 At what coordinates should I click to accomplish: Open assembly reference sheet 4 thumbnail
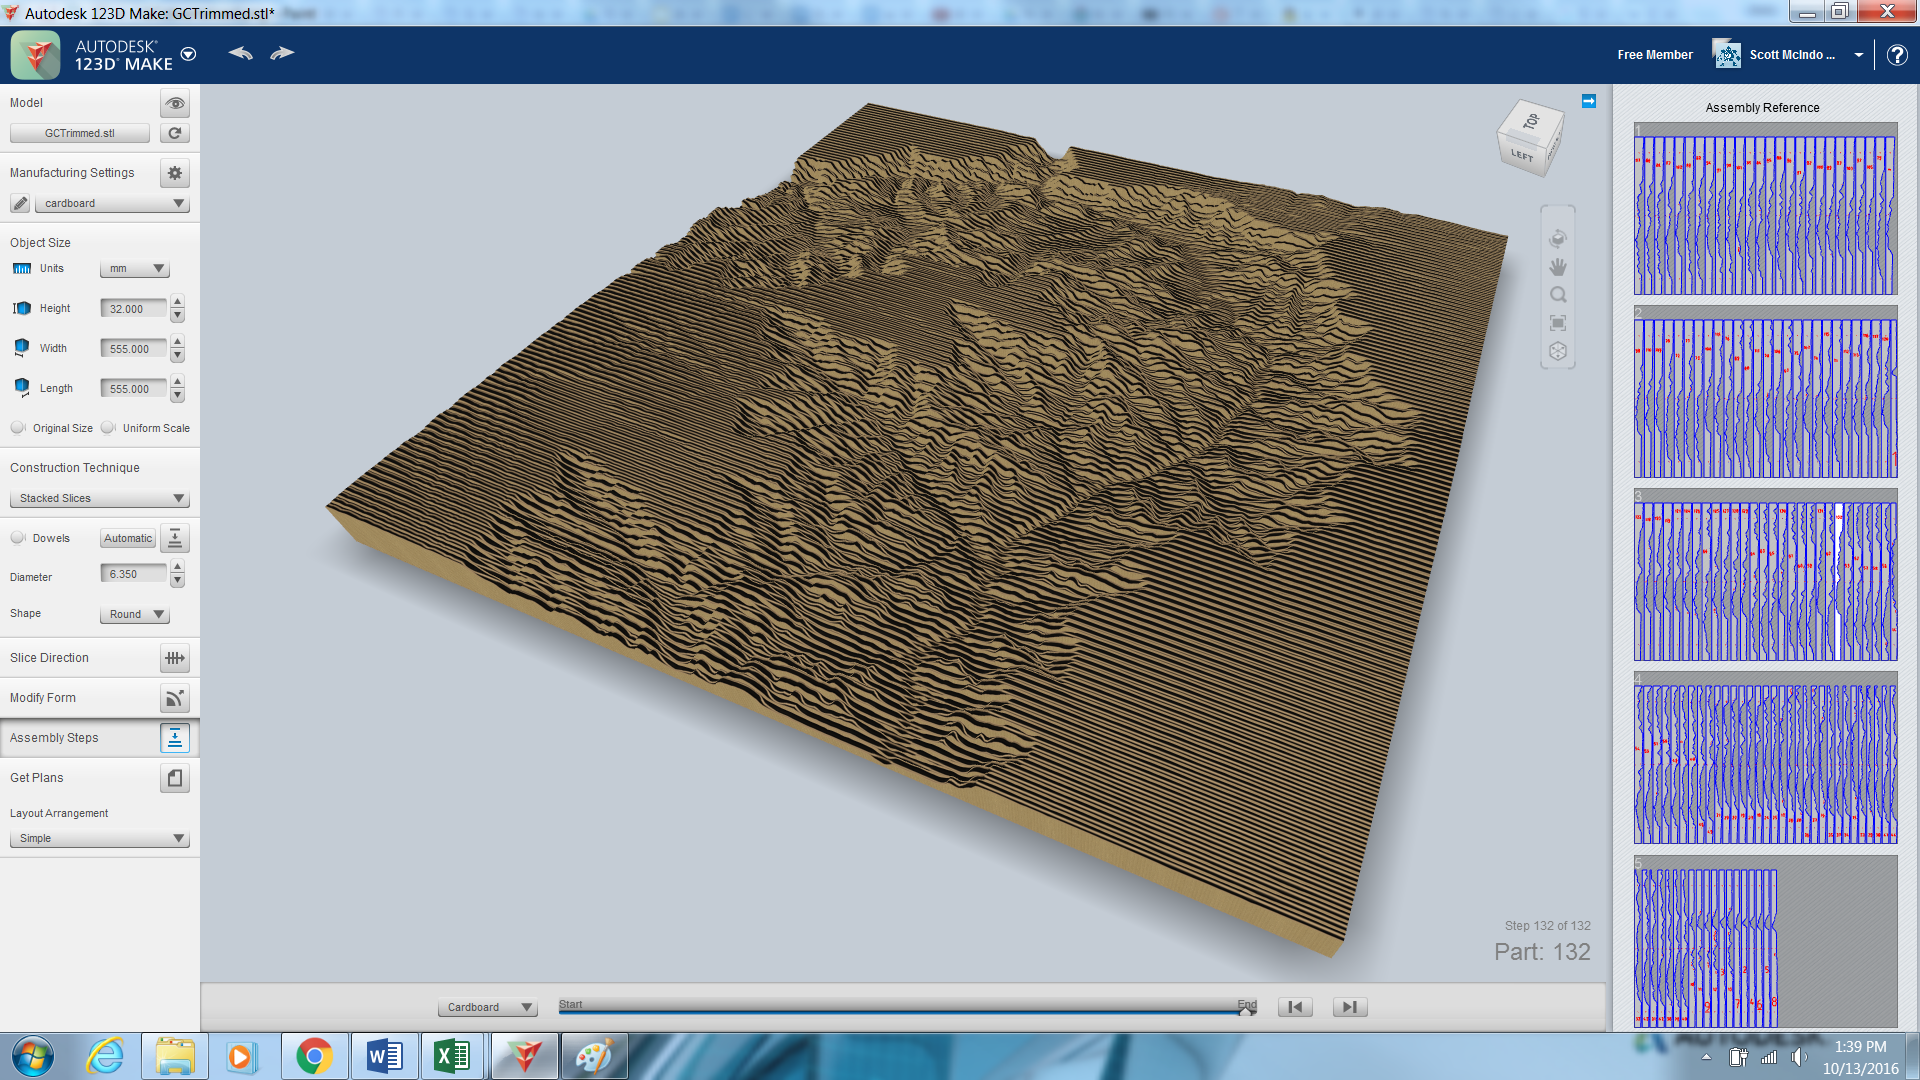(1766, 758)
